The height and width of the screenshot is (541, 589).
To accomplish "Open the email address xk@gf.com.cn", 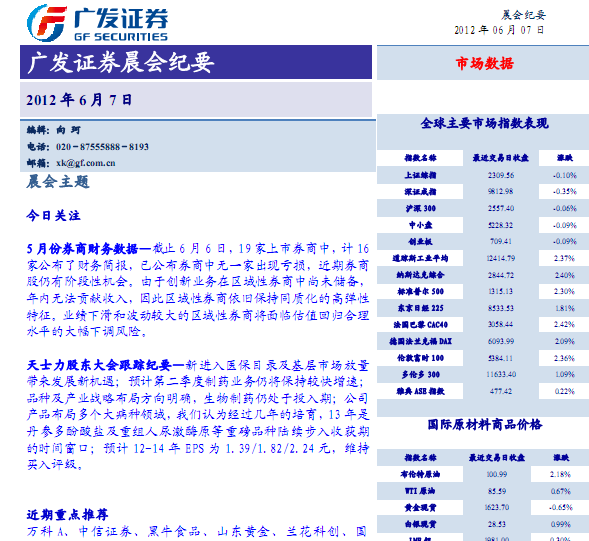I will pos(86,163).
